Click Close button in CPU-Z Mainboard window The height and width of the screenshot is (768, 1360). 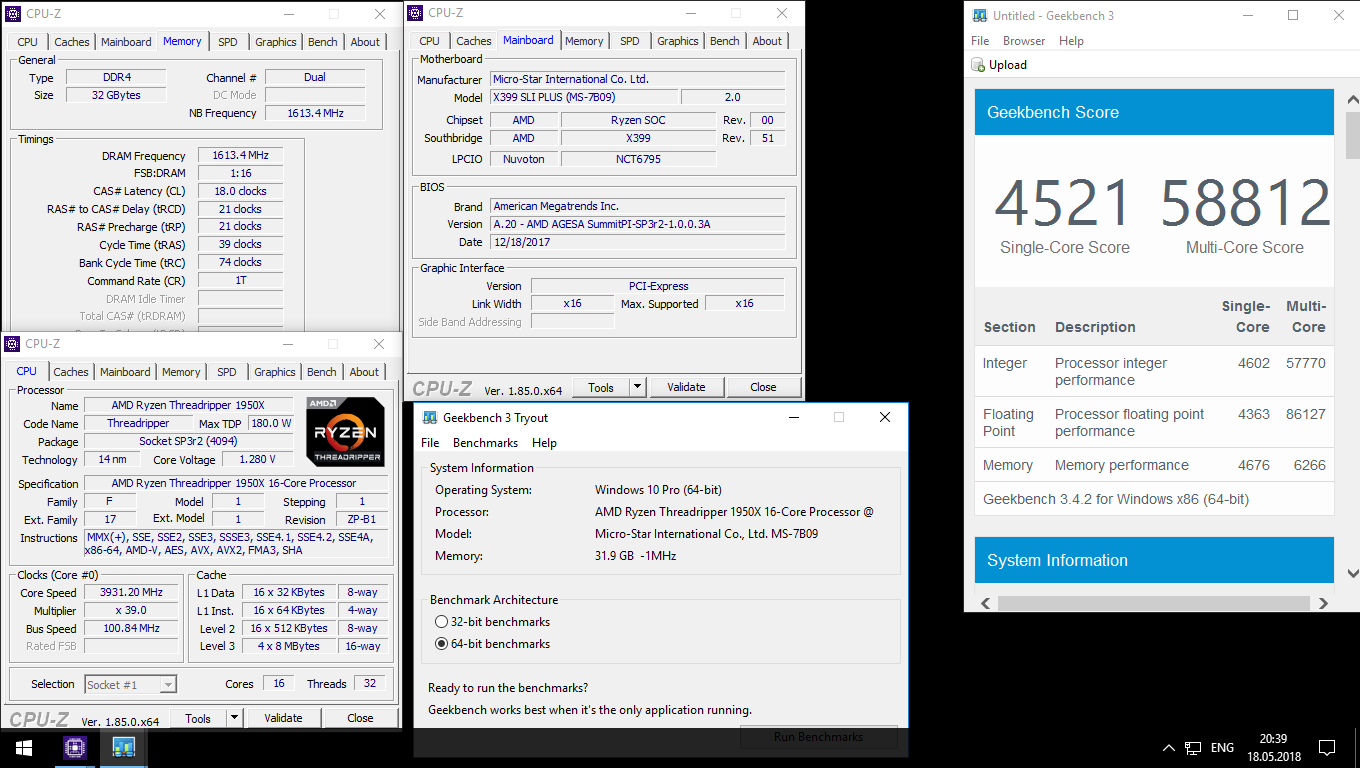point(763,387)
